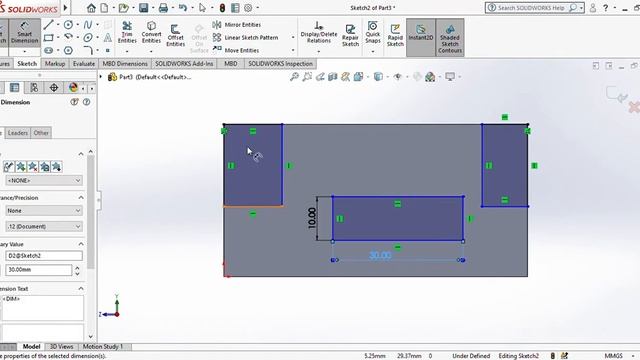Open the Hide/Show Items eye icon

[x=398, y=77]
